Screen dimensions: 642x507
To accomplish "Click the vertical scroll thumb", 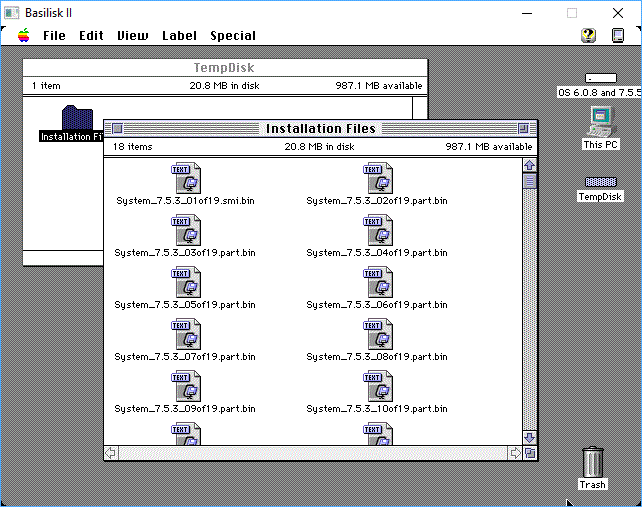I will [530, 181].
